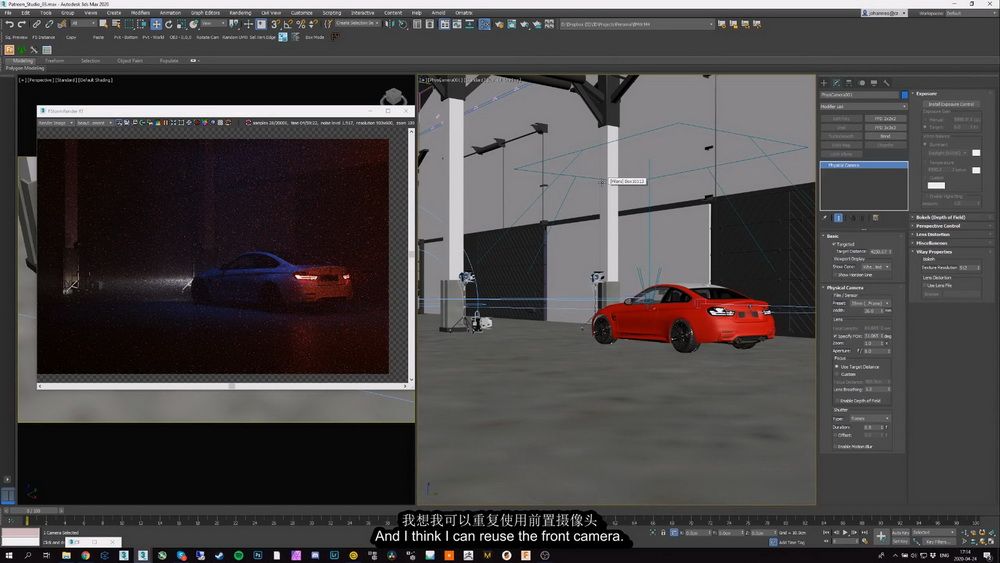Image resolution: width=1000 pixels, height=563 pixels.
Task: Activate the Select and Link tool
Action: click(36, 24)
